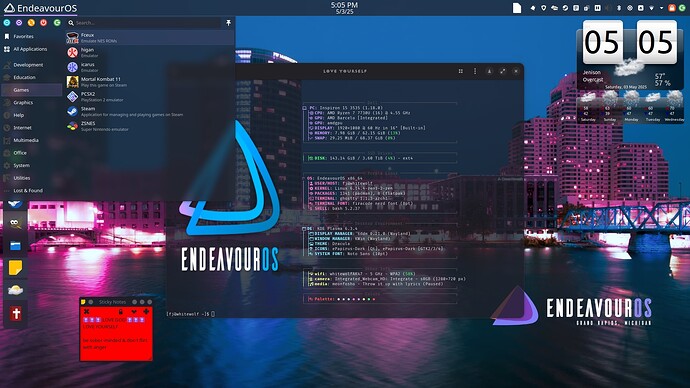Click the purple session button in menu header
690x388 pixels.
(x=19, y=22)
